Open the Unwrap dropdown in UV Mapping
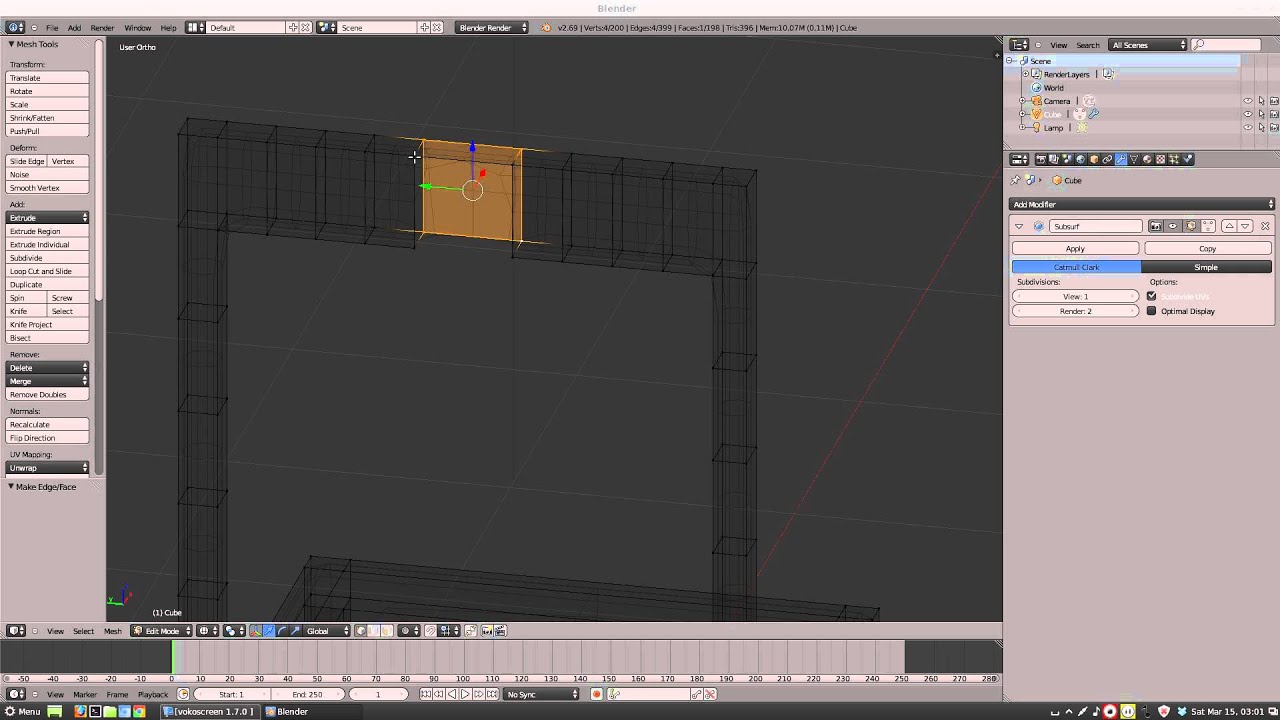Viewport: 1280px width, 720px height. click(x=48, y=468)
